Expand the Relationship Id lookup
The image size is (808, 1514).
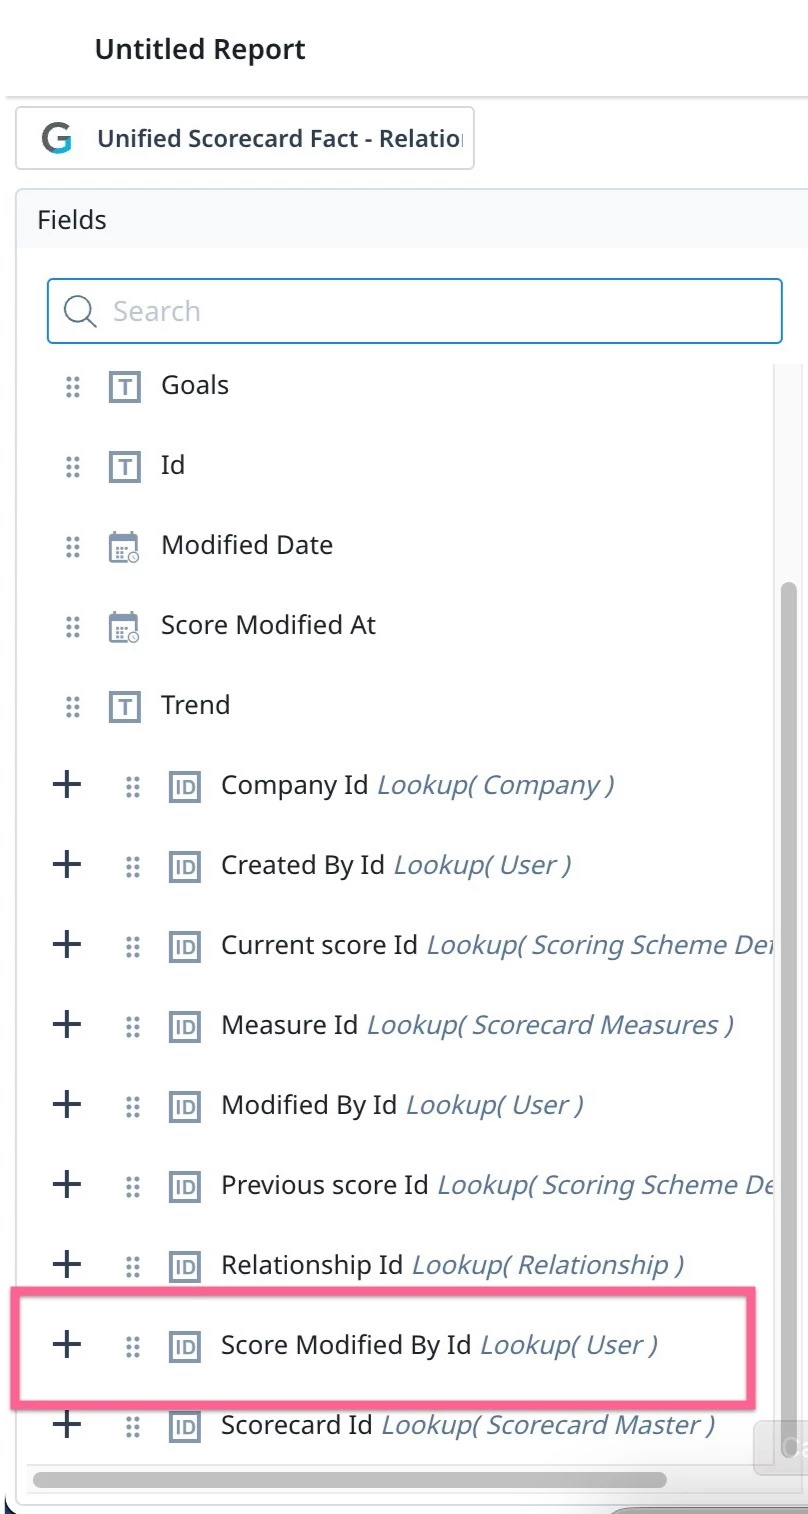pyautogui.click(x=66, y=1265)
